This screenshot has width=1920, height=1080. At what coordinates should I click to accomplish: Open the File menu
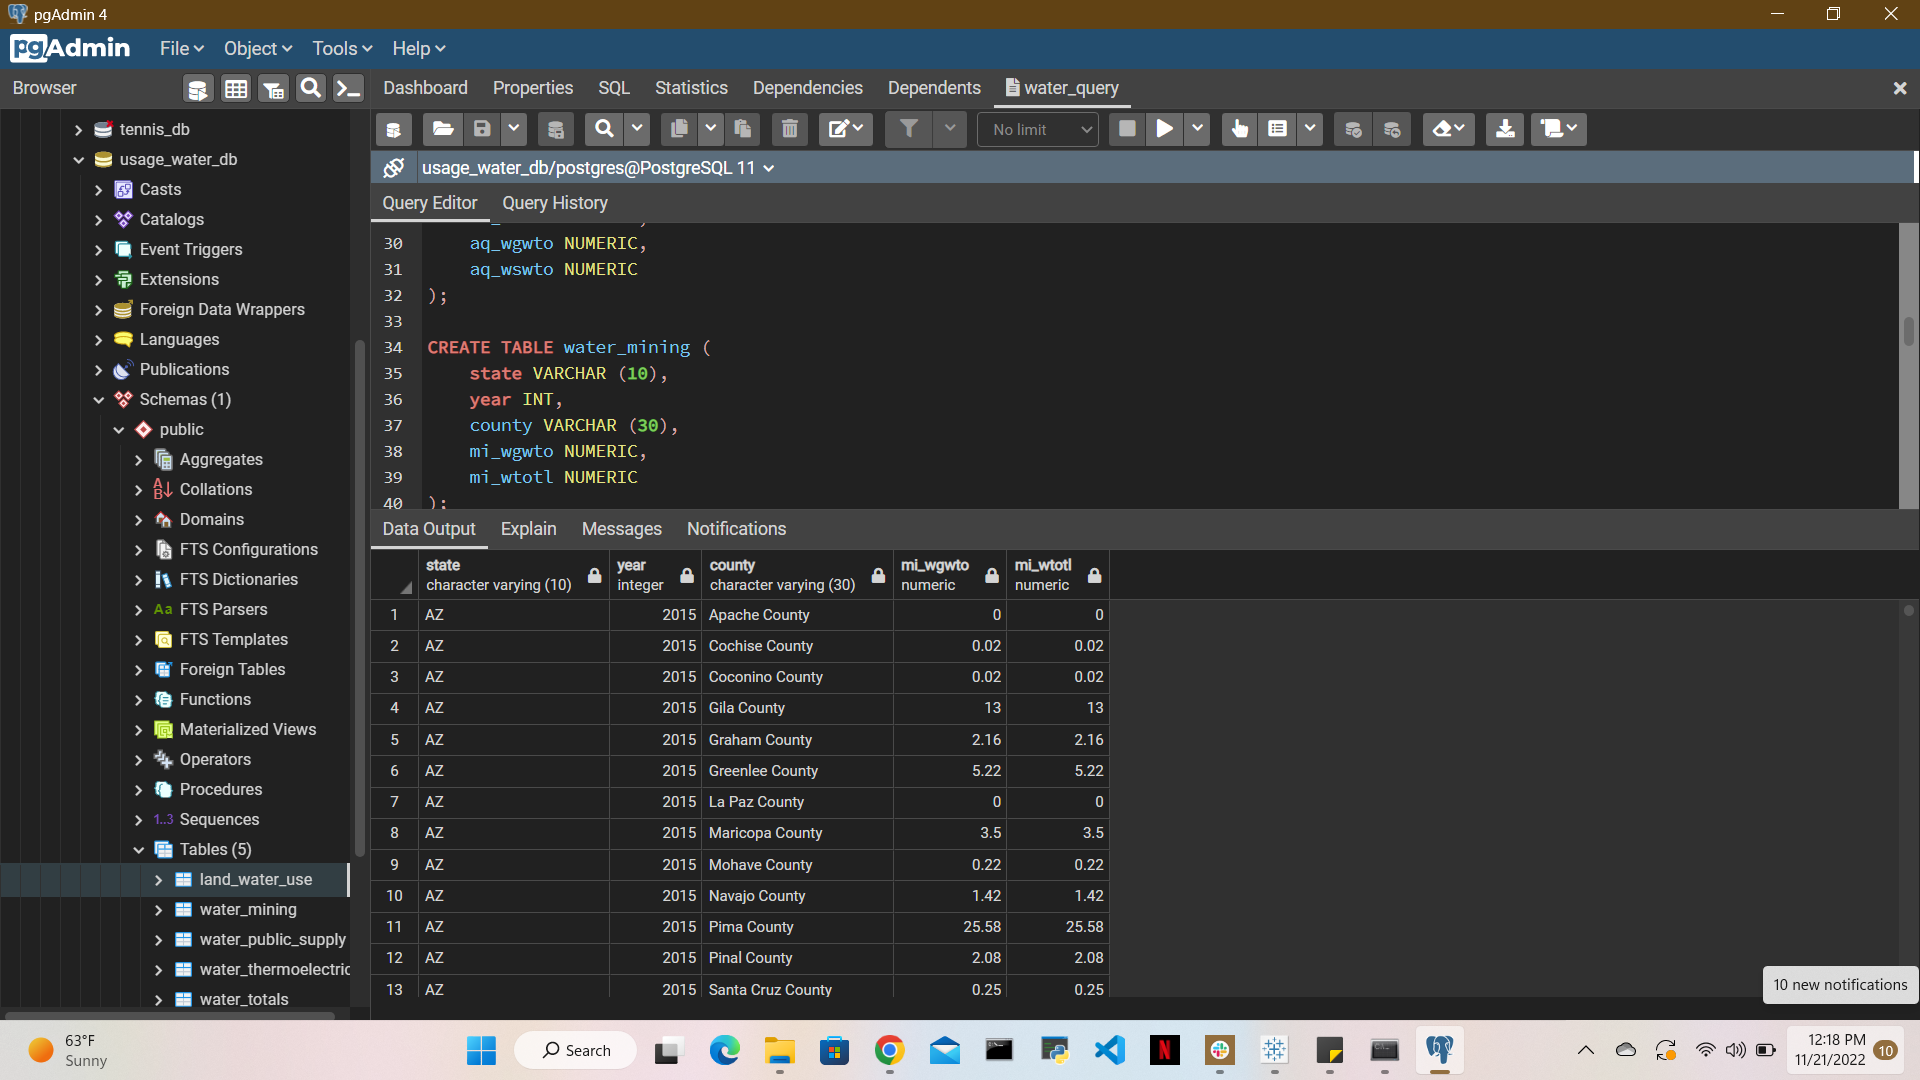tap(181, 49)
